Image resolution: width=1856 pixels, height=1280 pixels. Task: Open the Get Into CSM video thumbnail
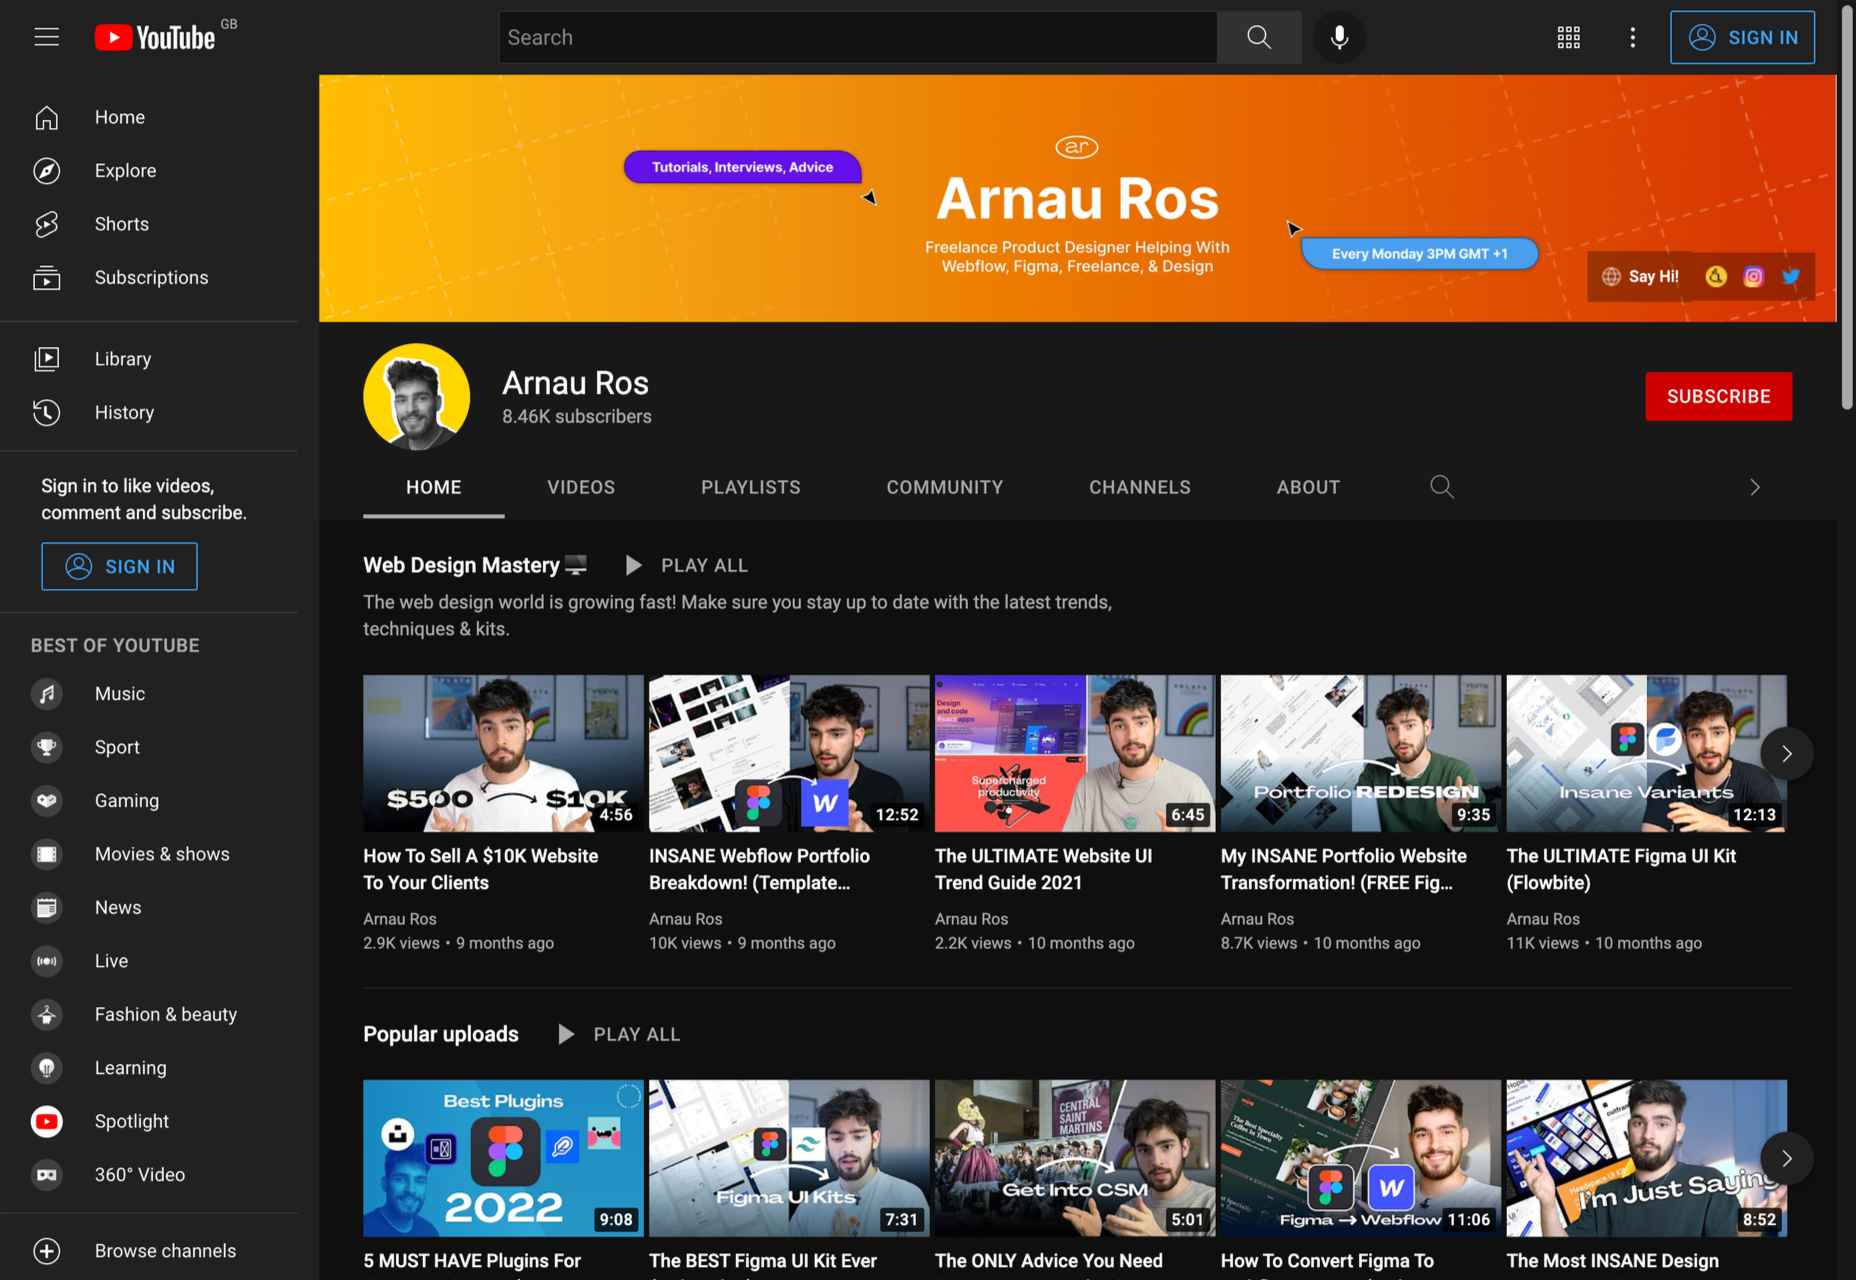[x=1075, y=1158]
